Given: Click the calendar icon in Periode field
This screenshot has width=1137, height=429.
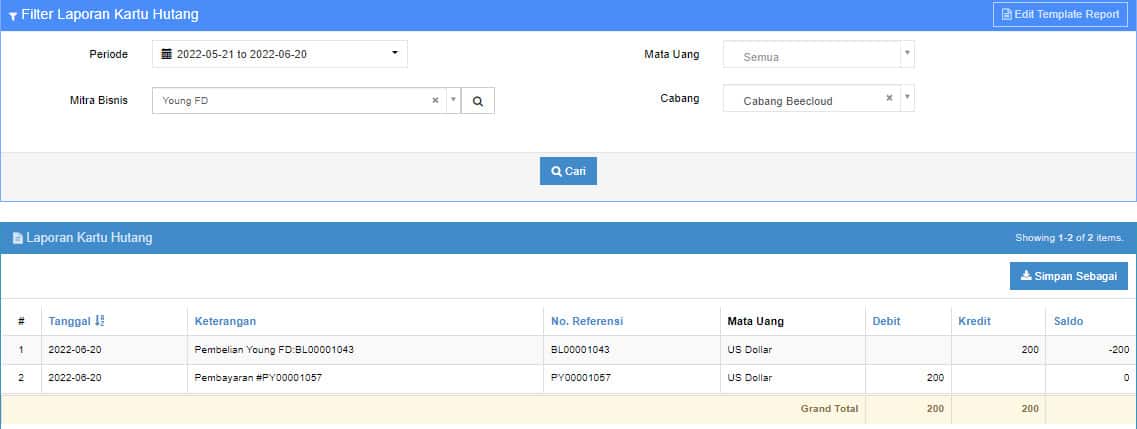Looking at the screenshot, I should 167,55.
